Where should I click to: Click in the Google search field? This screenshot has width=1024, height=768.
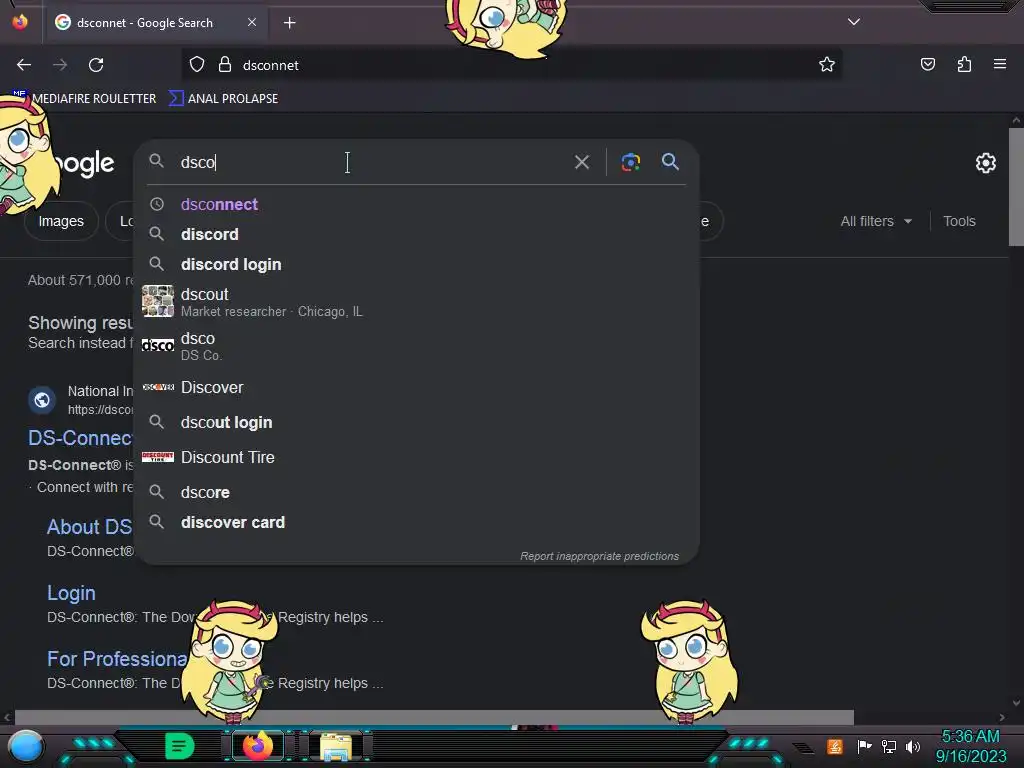coord(372,162)
